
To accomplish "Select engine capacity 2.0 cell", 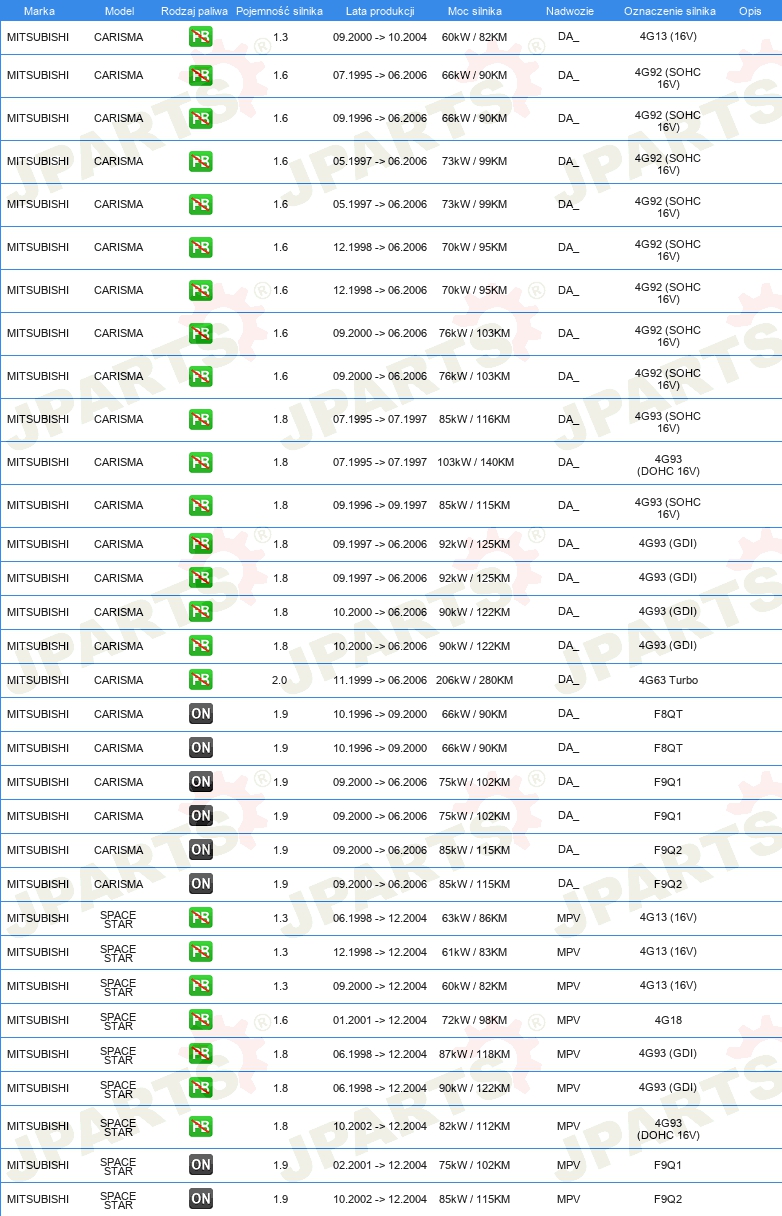I will click(x=280, y=680).
